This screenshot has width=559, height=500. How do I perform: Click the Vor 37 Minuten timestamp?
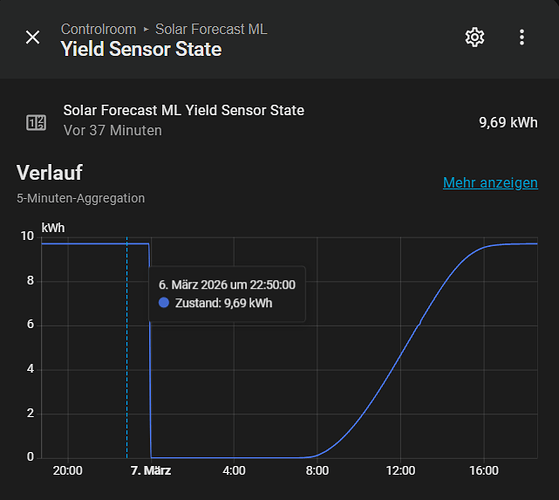113,130
